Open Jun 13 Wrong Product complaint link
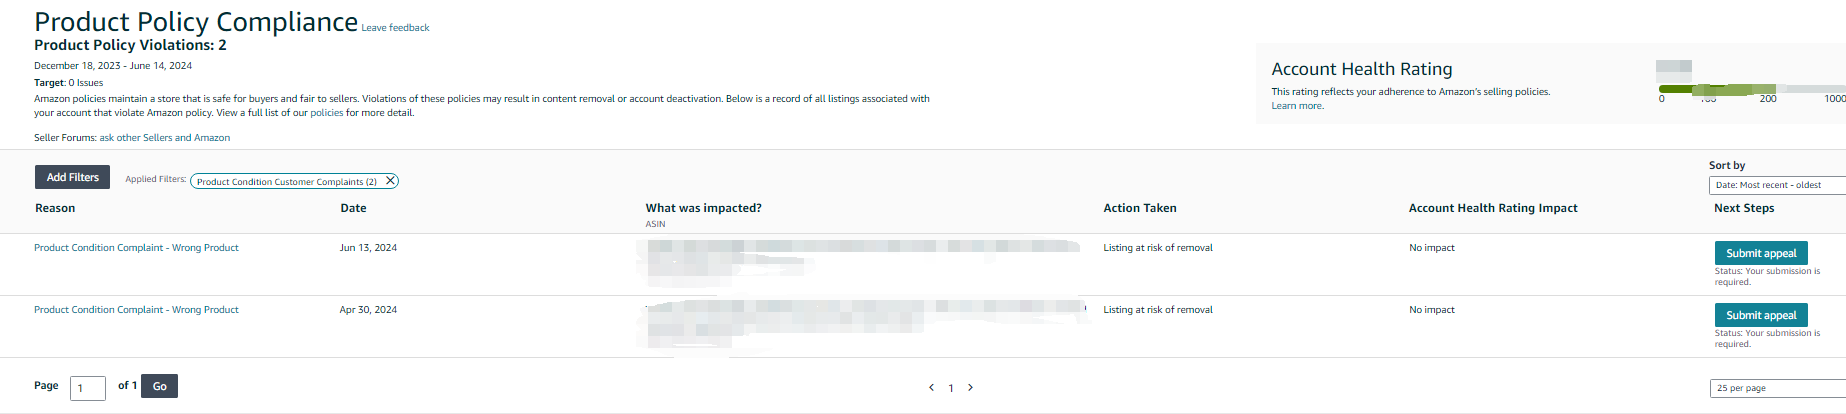The image size is (1846, 414). tap(136, 248)
